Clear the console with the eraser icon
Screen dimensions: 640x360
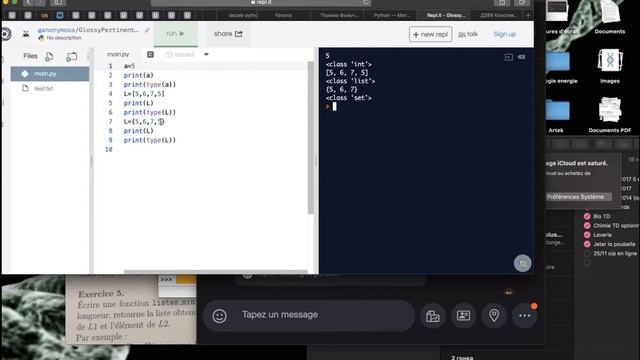point(522,57)
